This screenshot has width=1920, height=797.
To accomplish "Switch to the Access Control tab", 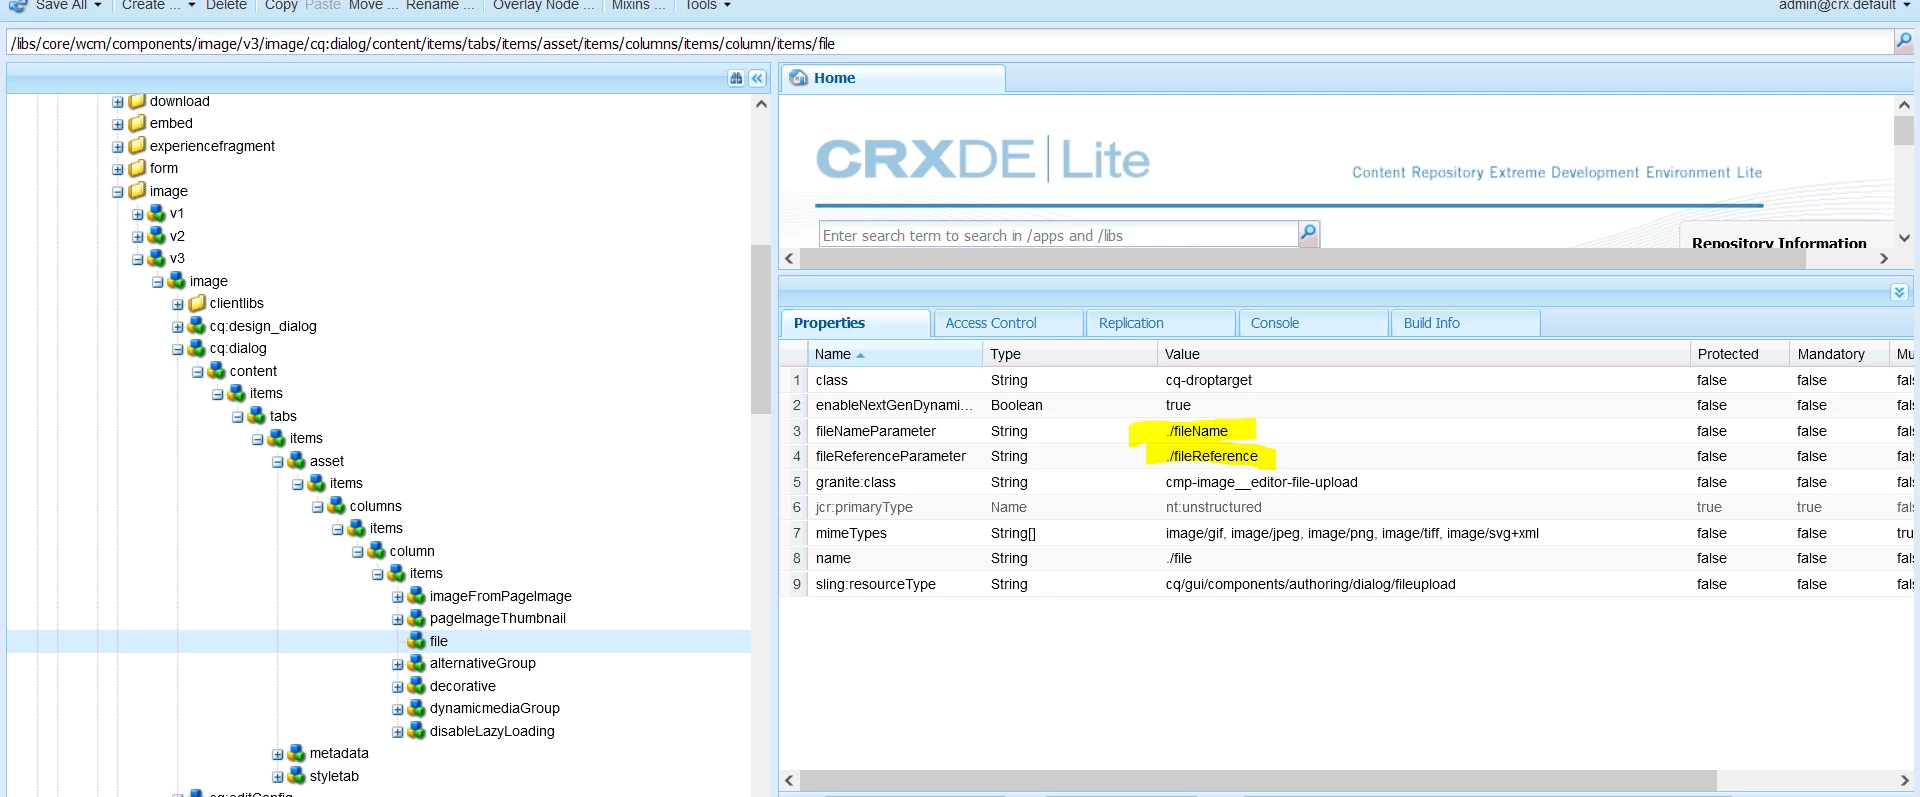I will coord(1008,323).
